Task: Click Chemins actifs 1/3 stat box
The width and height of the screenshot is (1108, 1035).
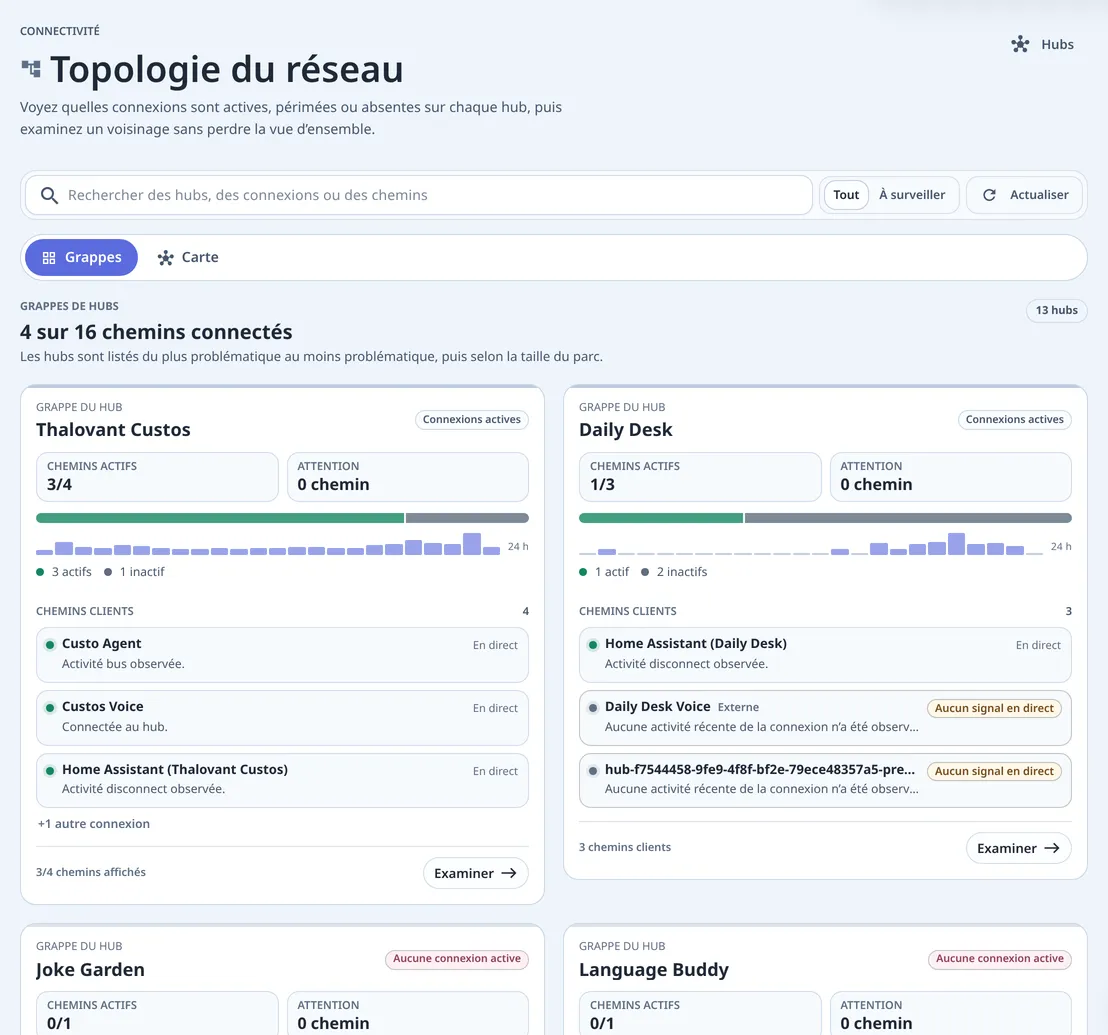Action: [x=700, y=477]
